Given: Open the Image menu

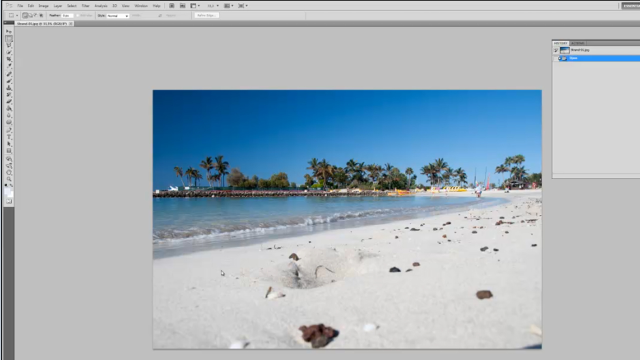Looking at the screenshot, I should (43, 6).
